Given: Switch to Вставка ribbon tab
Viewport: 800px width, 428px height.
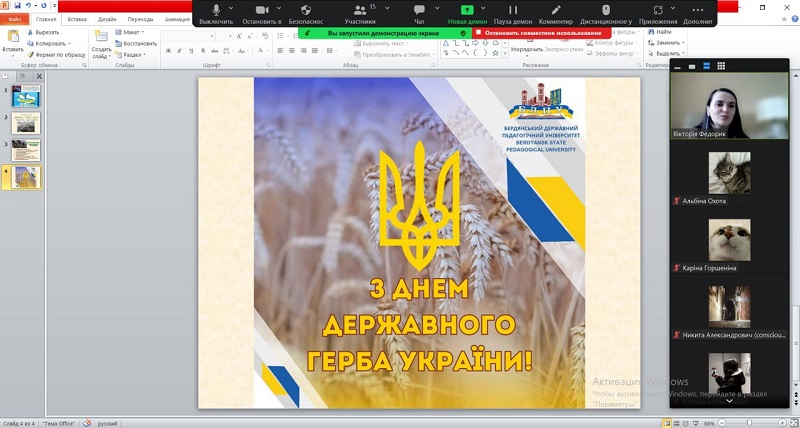Looking at the screenshot, I should (77, 19).
